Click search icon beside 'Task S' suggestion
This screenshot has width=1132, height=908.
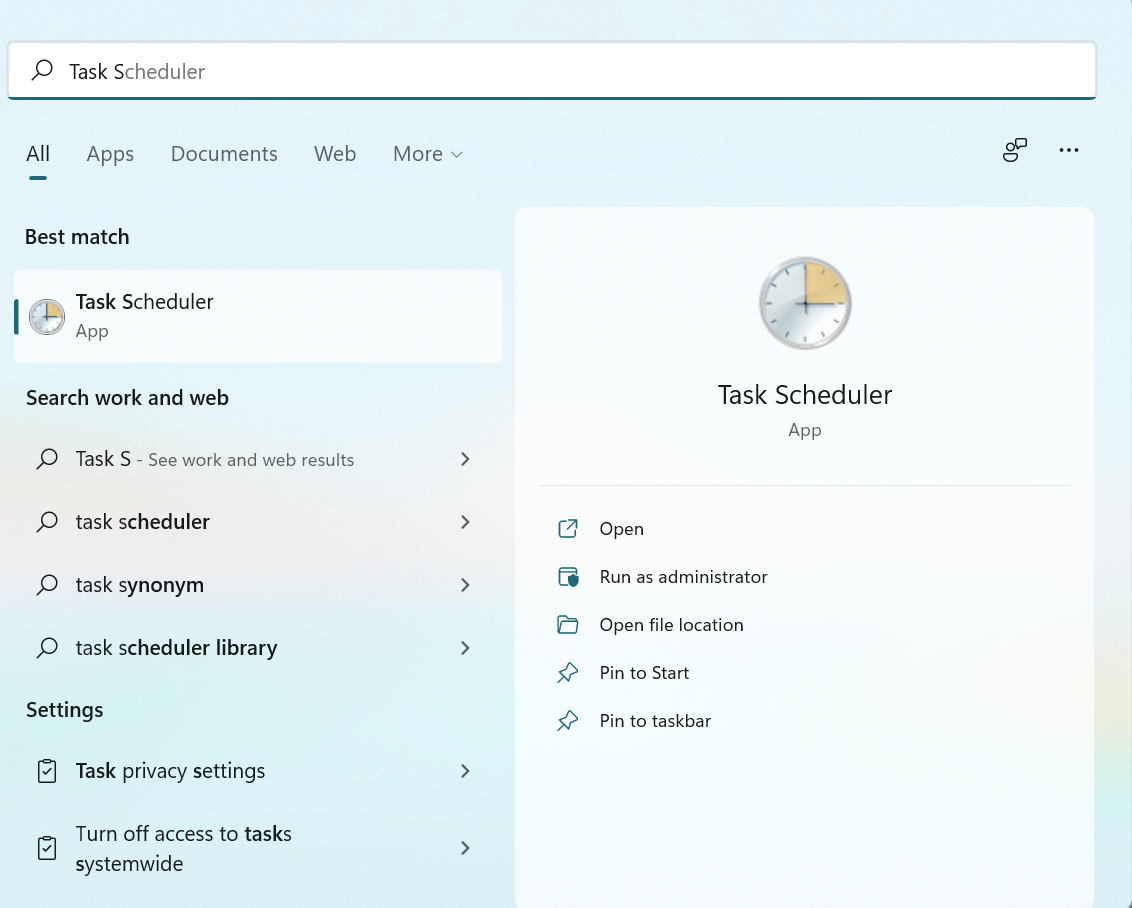pos(48,458)
